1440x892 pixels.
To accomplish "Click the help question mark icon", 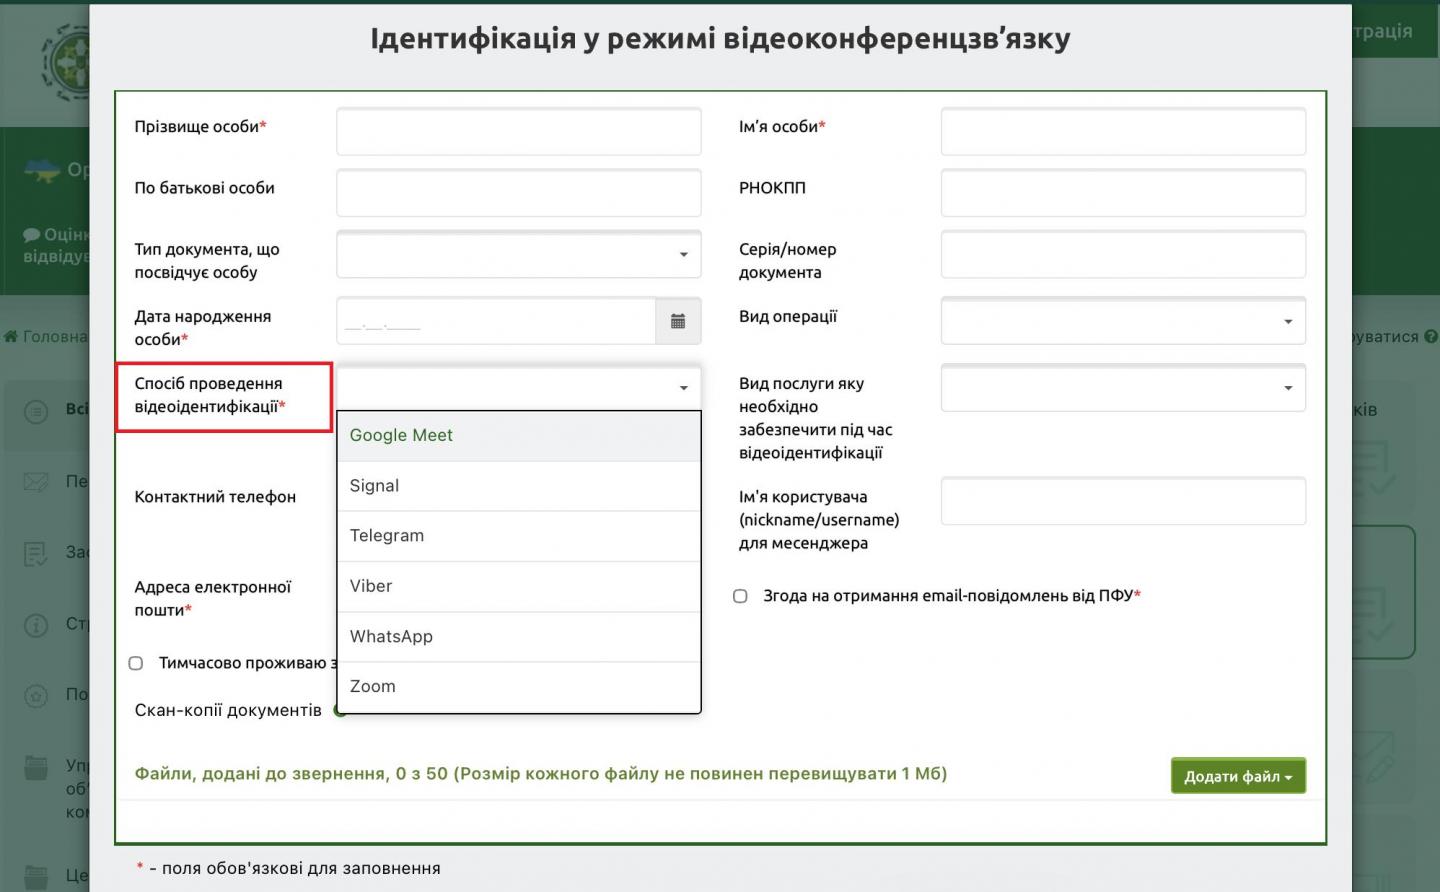I will point(1430,336).
